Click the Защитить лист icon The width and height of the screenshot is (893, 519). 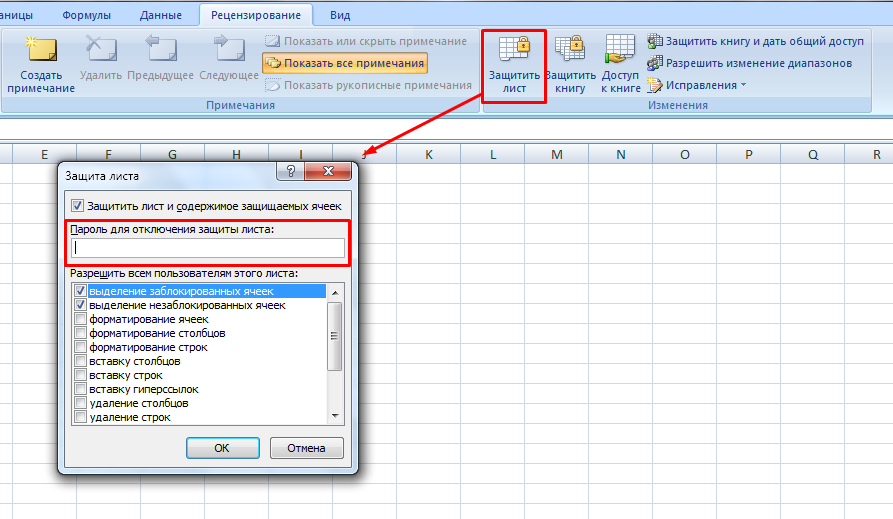514,50
